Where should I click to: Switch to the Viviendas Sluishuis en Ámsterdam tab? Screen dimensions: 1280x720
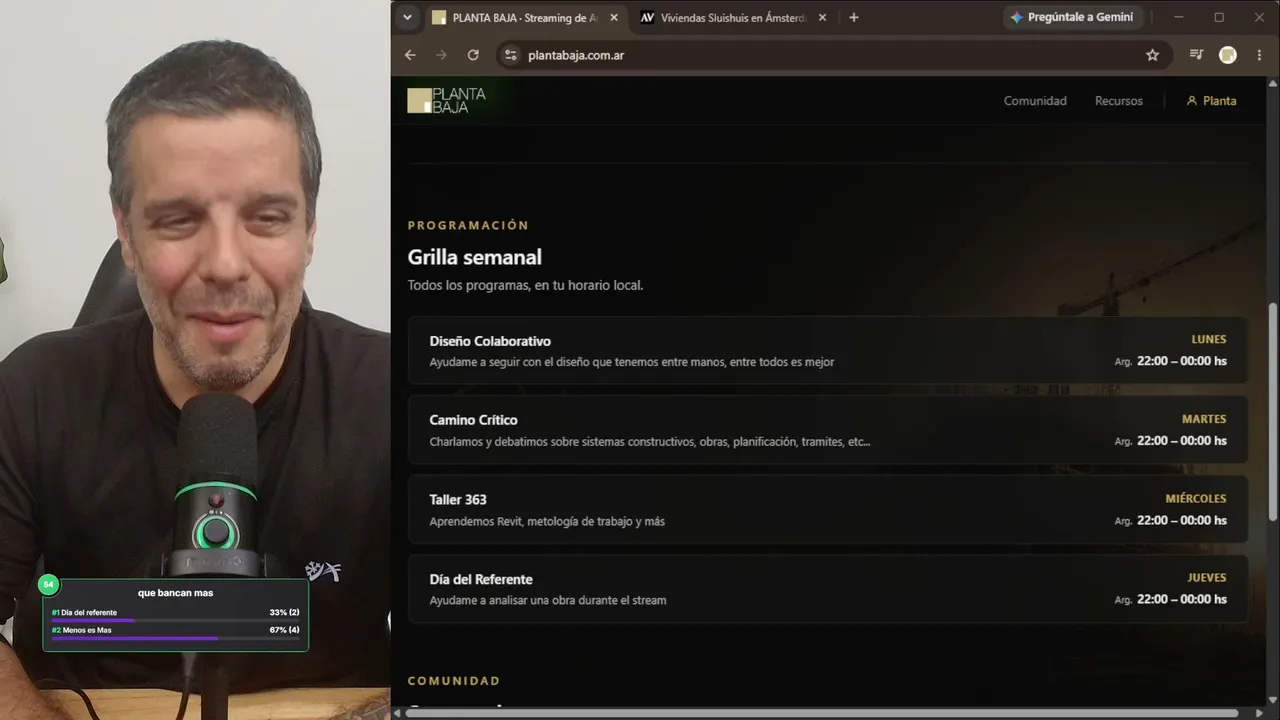click(x=733, y=17)
